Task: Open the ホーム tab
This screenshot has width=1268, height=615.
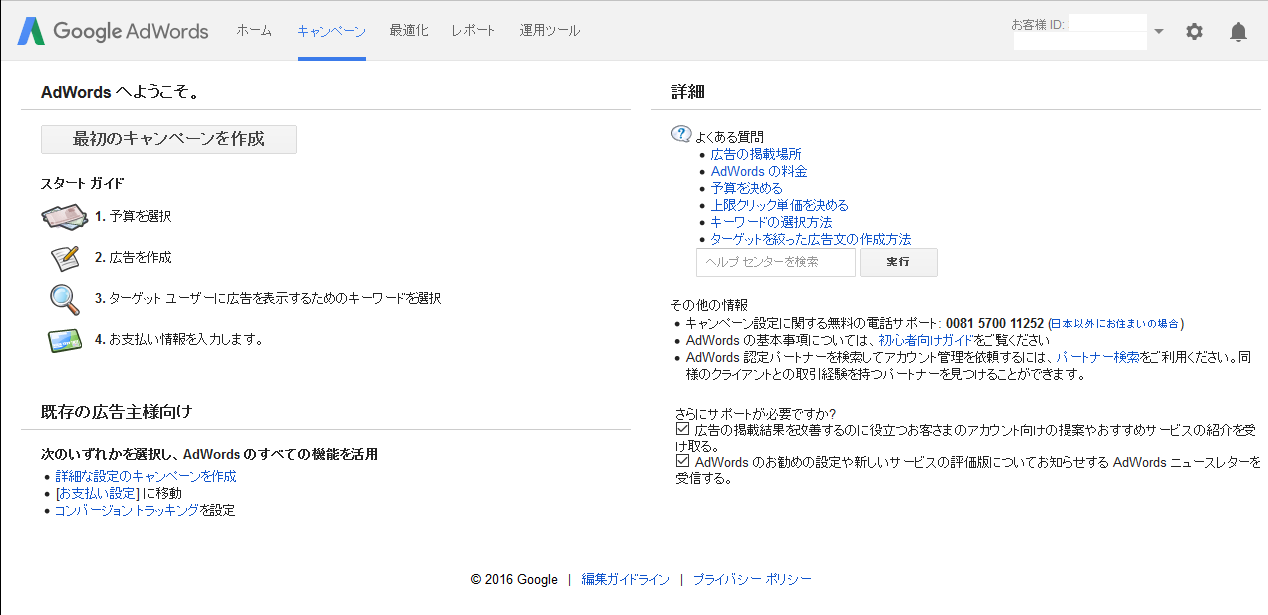Action: (x=254, y=31)
